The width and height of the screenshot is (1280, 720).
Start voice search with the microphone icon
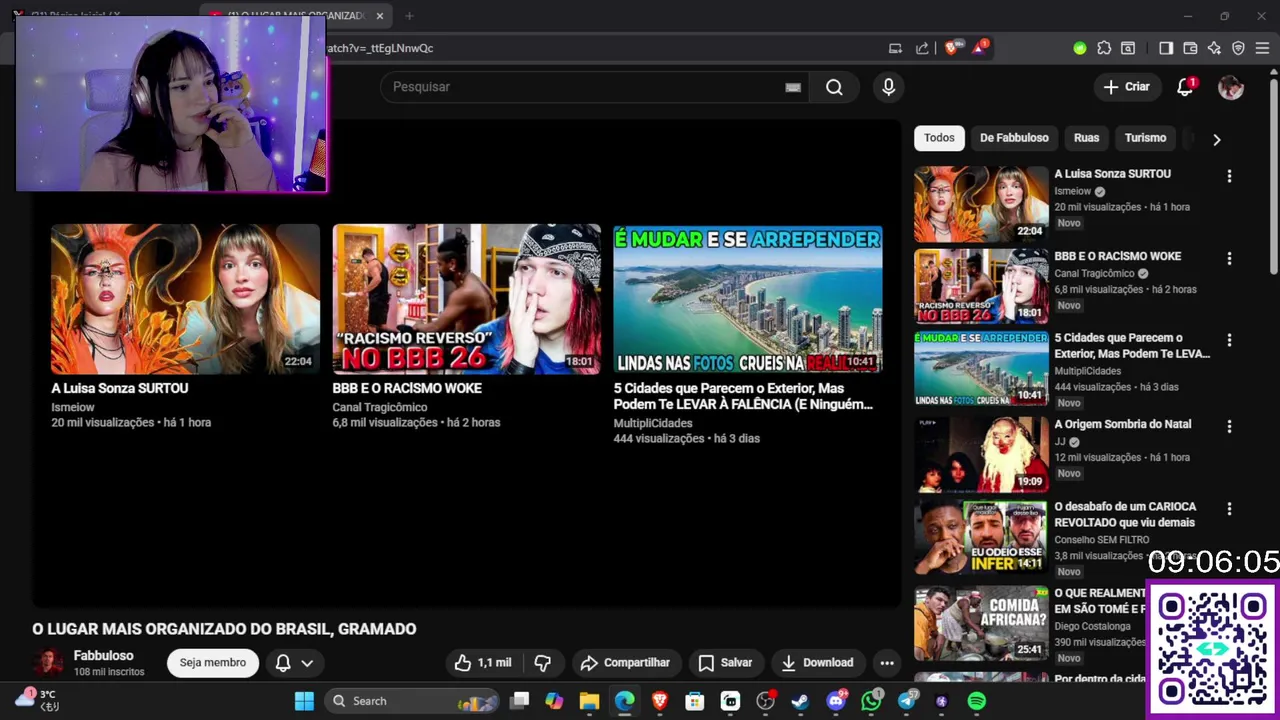point(888,87)
